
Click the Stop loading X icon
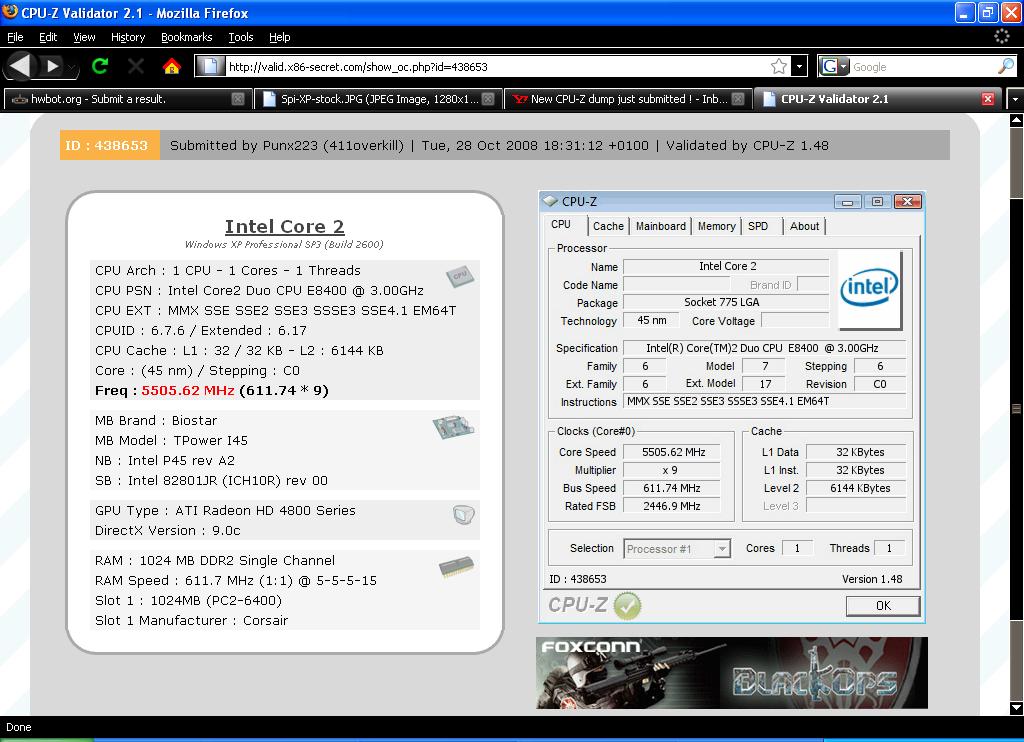point(136,66)
